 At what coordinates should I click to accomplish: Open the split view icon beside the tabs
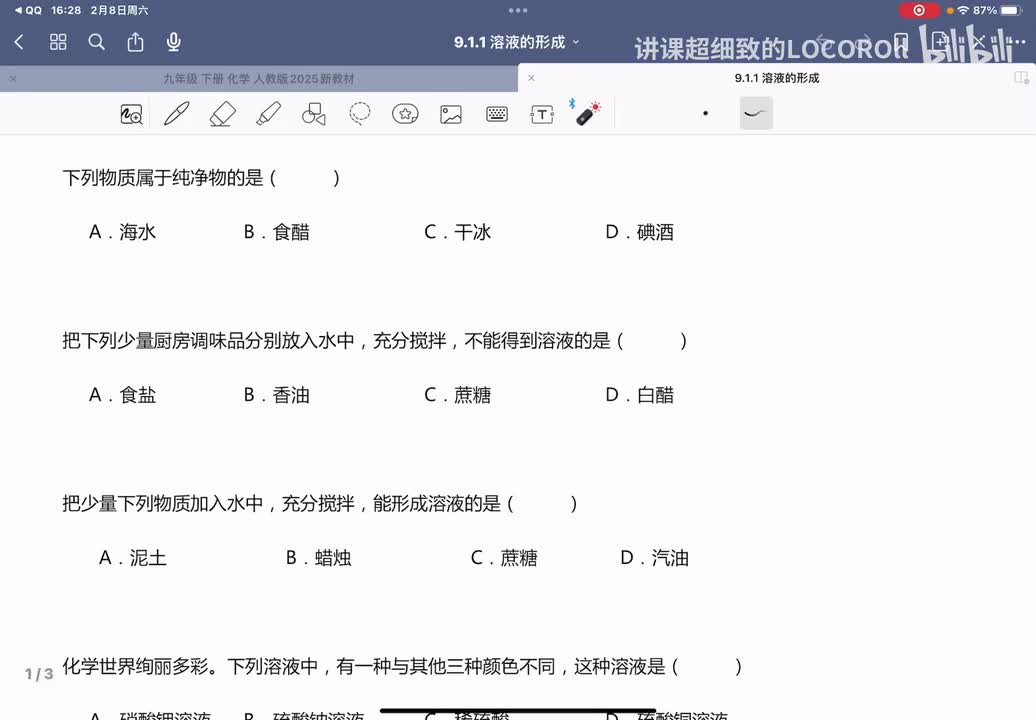tap(1021, 78)
